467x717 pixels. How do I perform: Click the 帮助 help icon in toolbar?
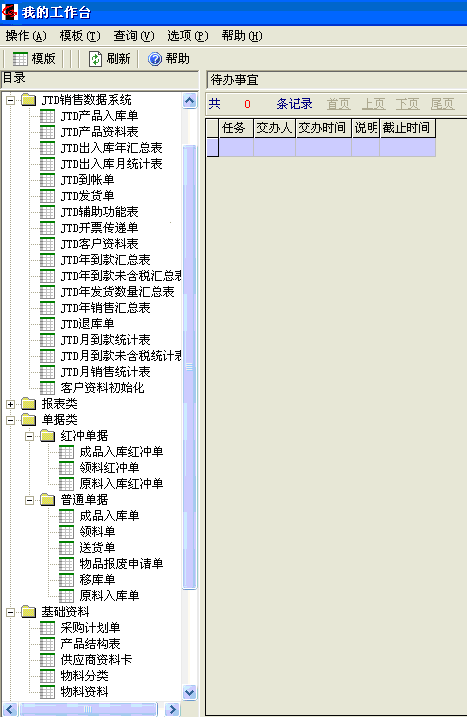coord(155,59)
